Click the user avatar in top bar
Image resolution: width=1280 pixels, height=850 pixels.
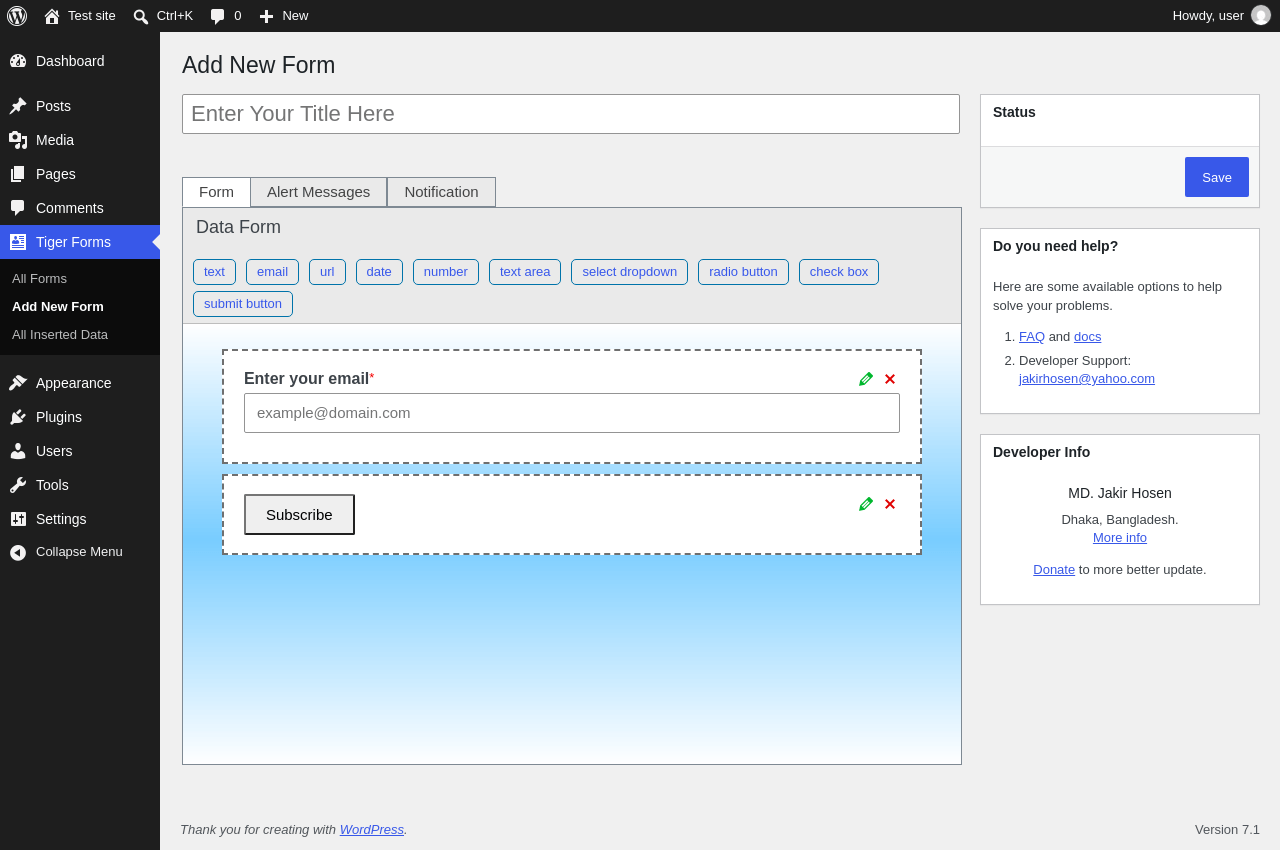1261,15
